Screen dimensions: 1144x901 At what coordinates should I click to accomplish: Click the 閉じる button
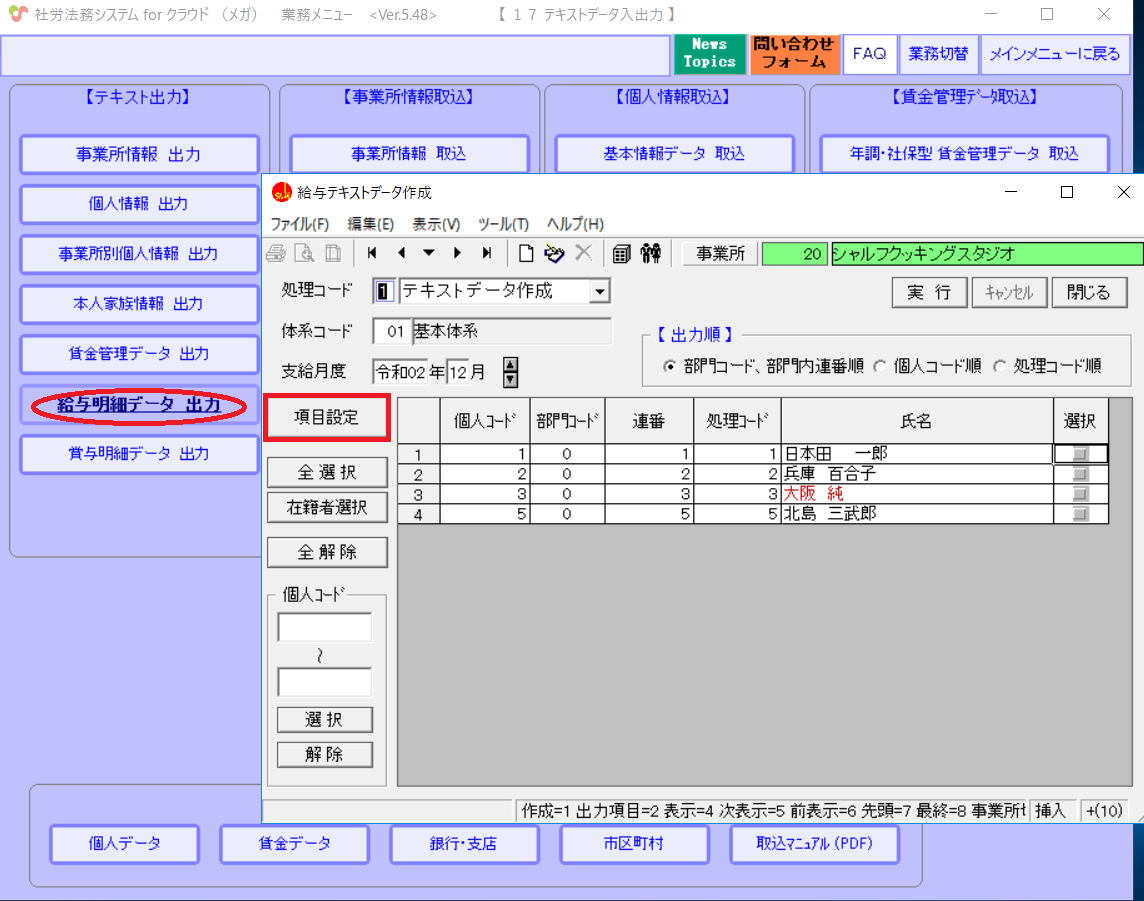[x=1089, y=293]
